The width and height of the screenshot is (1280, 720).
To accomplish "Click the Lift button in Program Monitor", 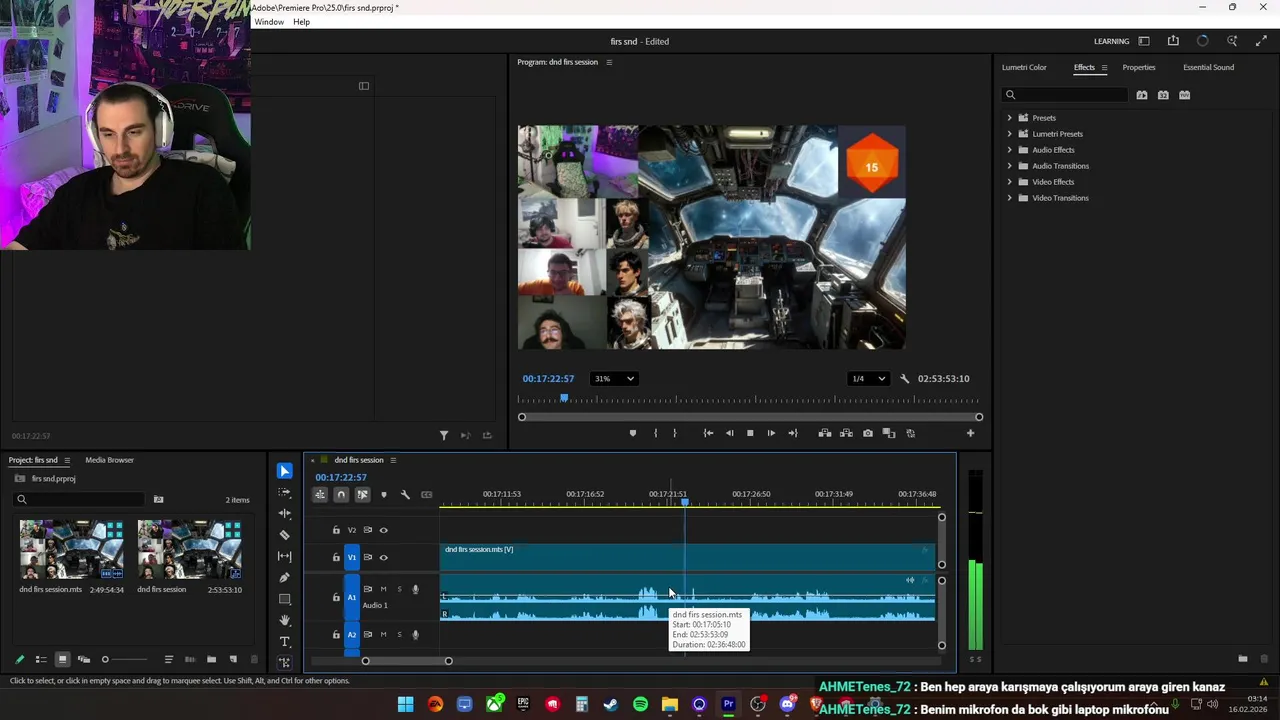I will (825, 433).
